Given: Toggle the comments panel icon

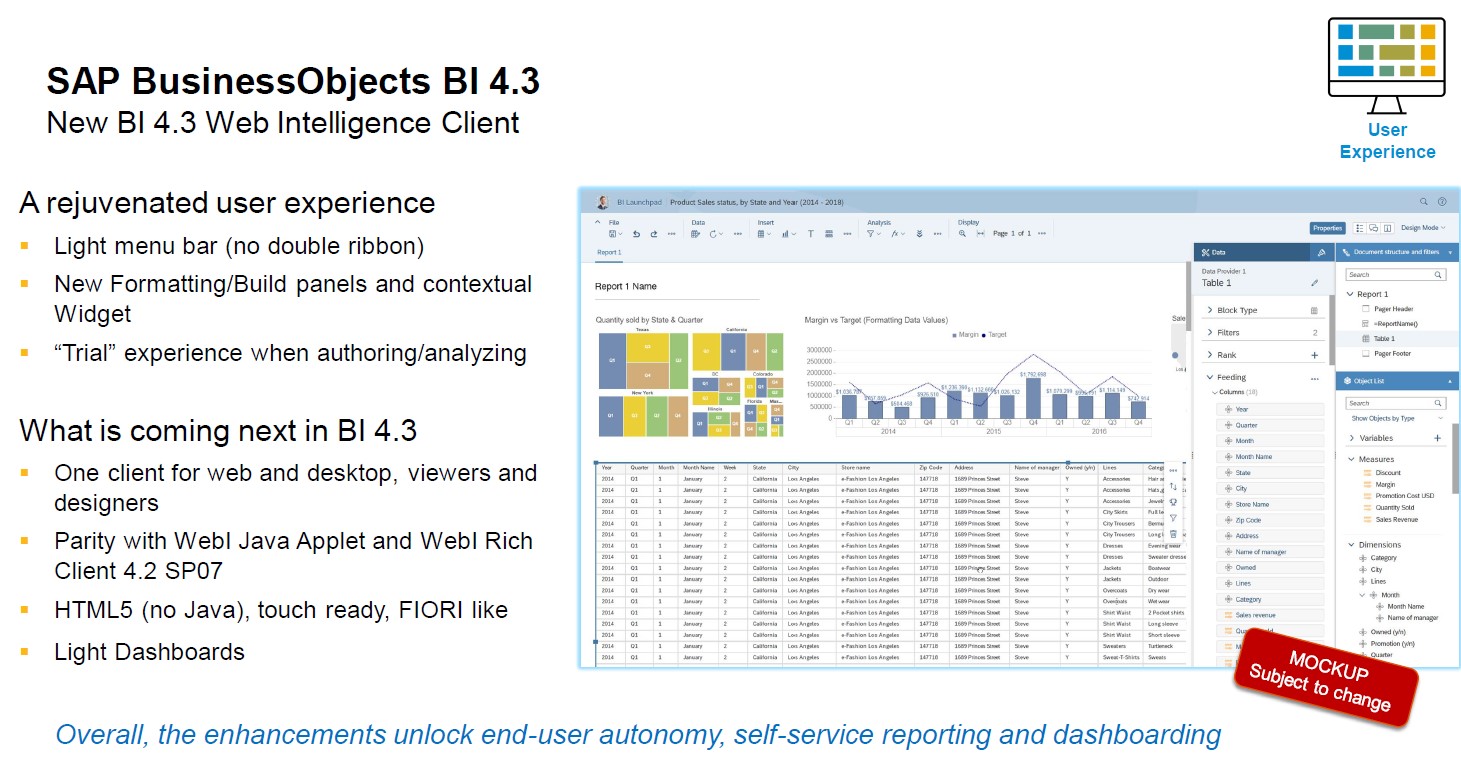Looking at the screenshot, I should (1374, 228).
